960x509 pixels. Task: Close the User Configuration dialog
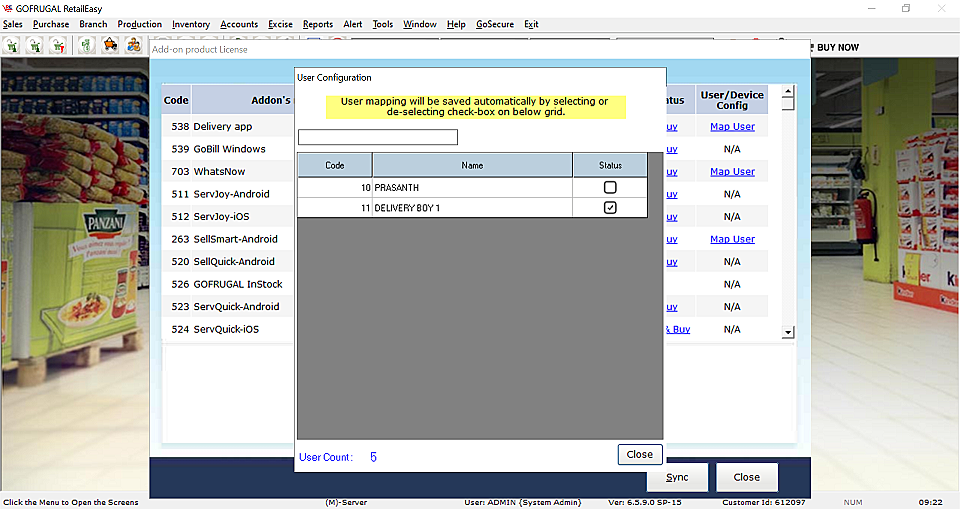pos(640,454)
